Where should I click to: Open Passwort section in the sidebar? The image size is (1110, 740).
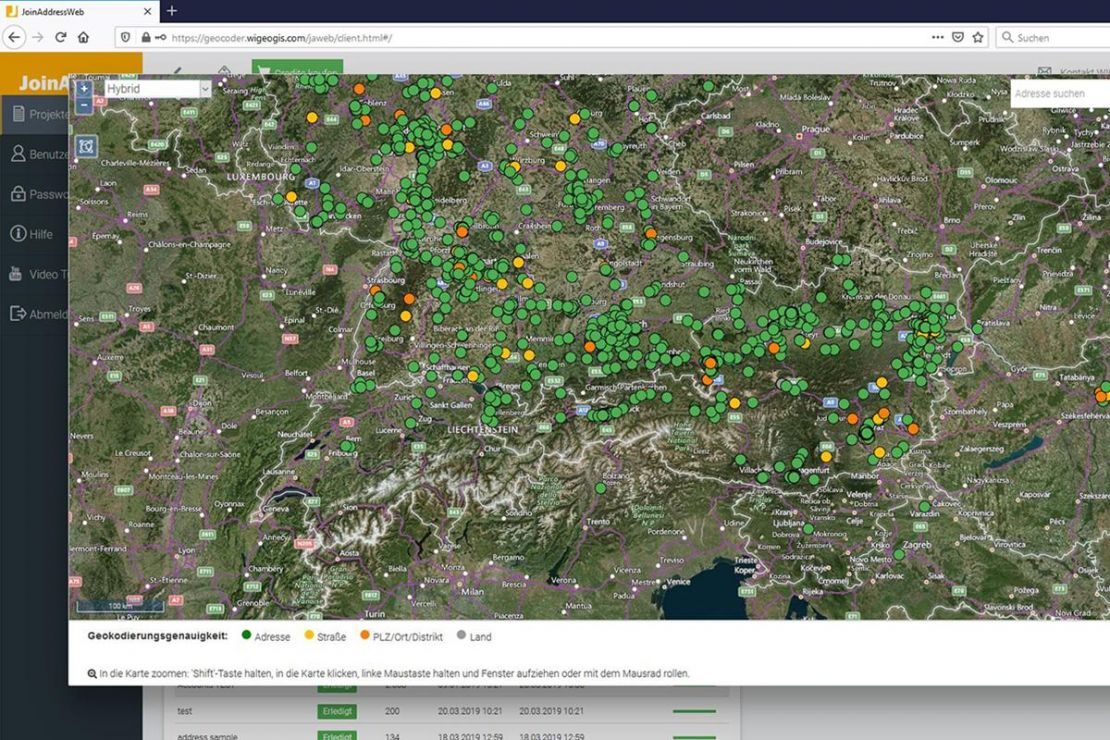(x=35, y=194)
